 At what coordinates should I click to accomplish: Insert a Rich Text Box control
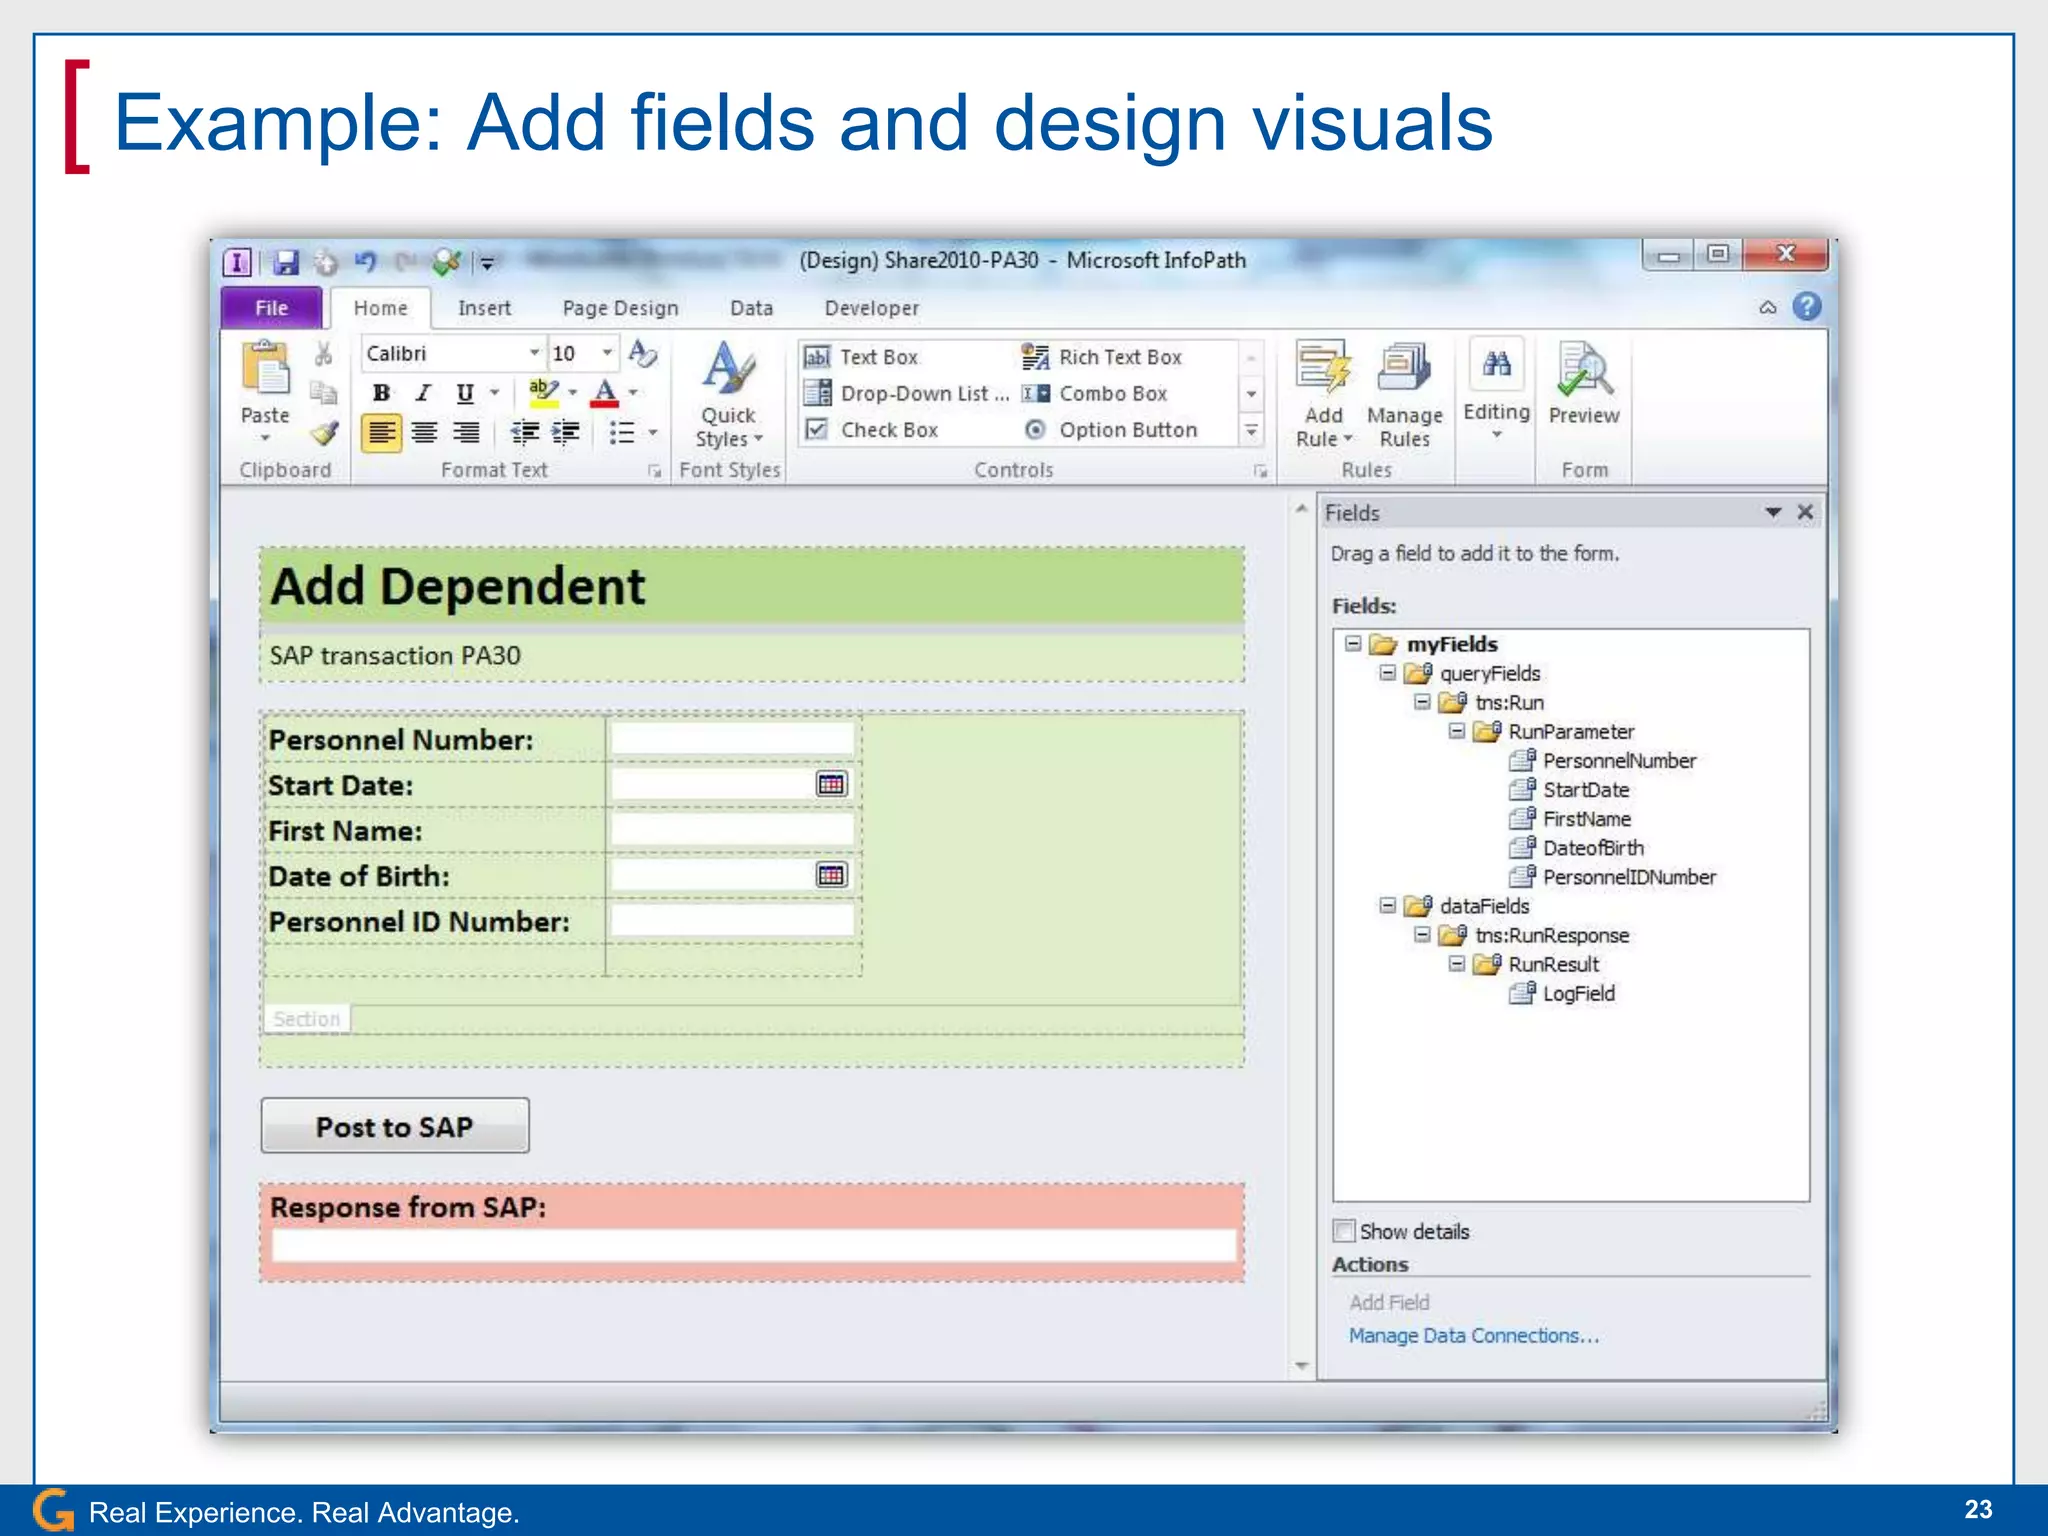(1102, 357)
